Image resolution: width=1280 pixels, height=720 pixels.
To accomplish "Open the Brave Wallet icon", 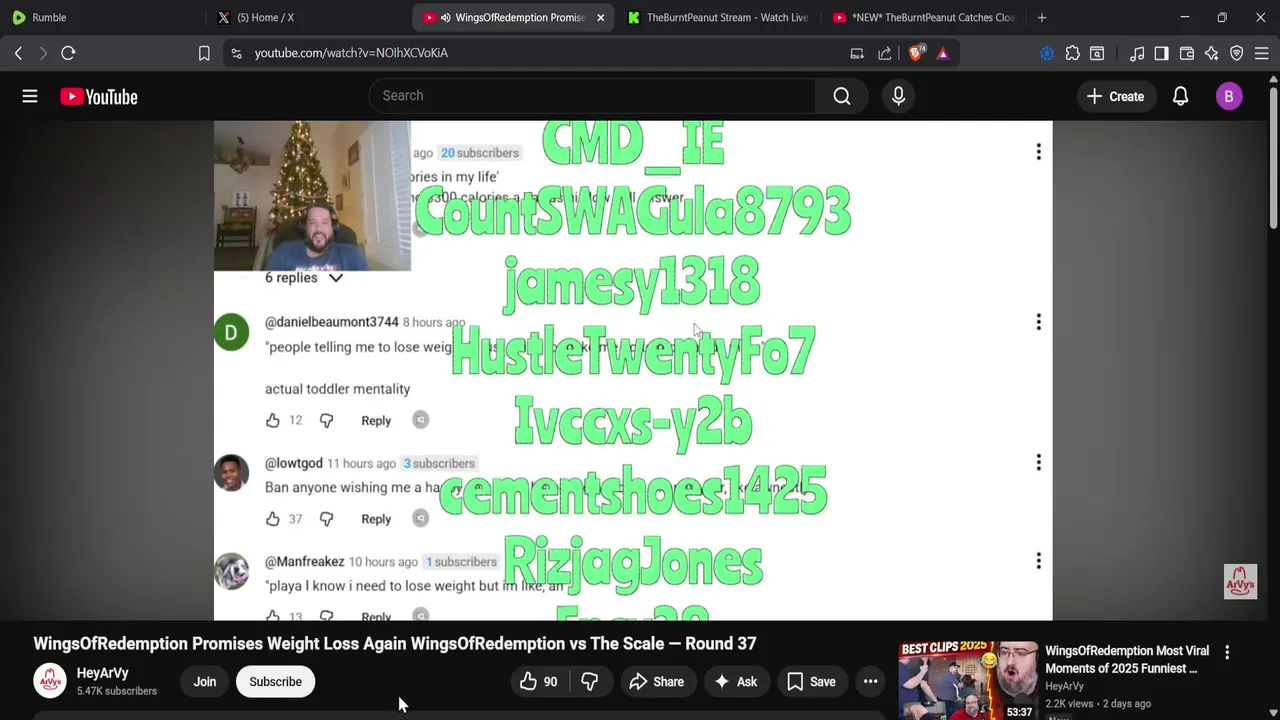I will coord(1187,53).
